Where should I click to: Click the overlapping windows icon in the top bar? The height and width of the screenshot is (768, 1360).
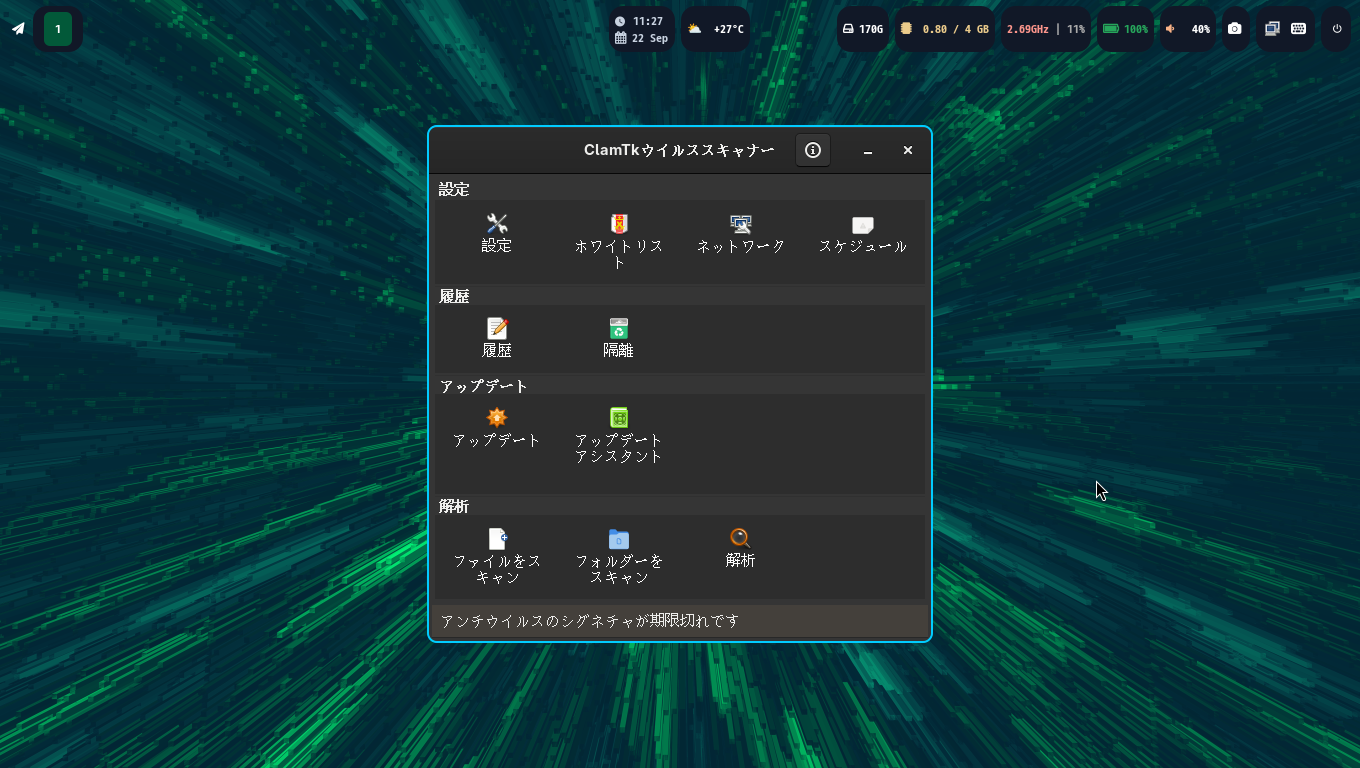click(x=1272, y=29)
